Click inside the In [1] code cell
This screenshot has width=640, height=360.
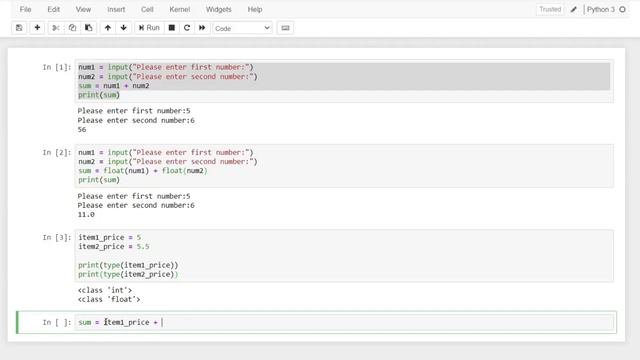pyautogui.click(x=344, y=81)
